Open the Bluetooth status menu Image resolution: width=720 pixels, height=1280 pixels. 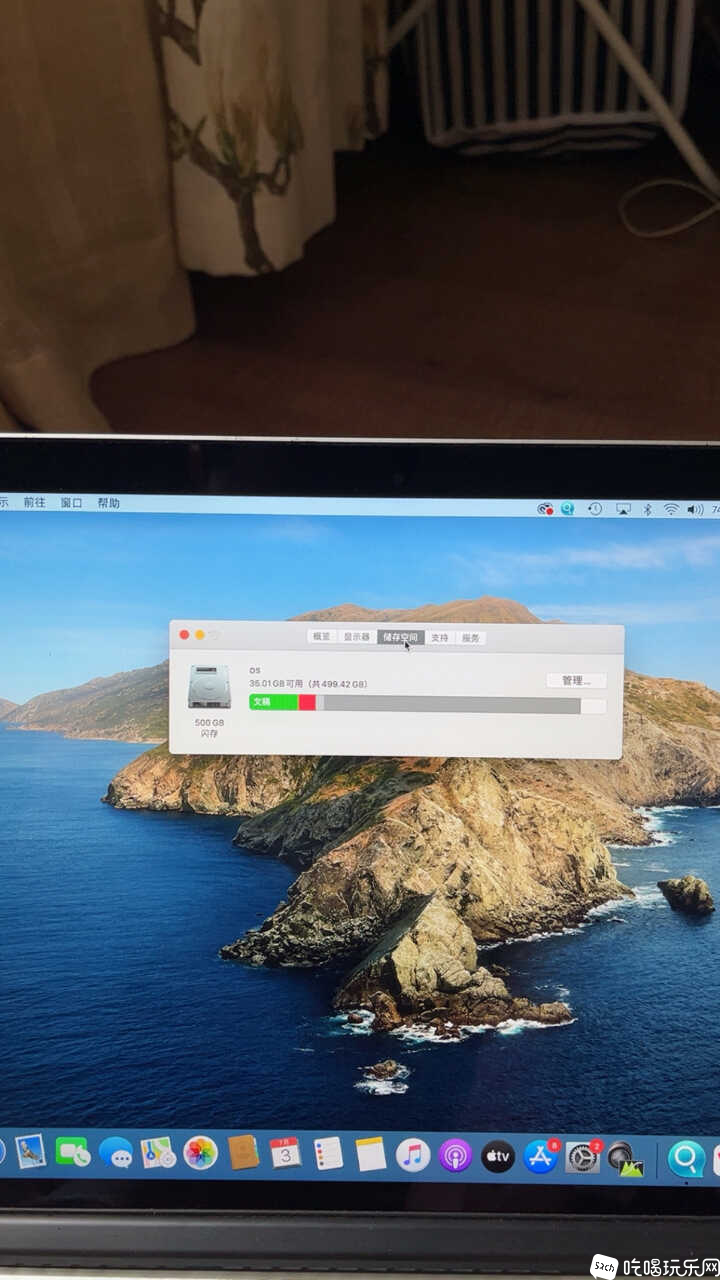point(647,509)
